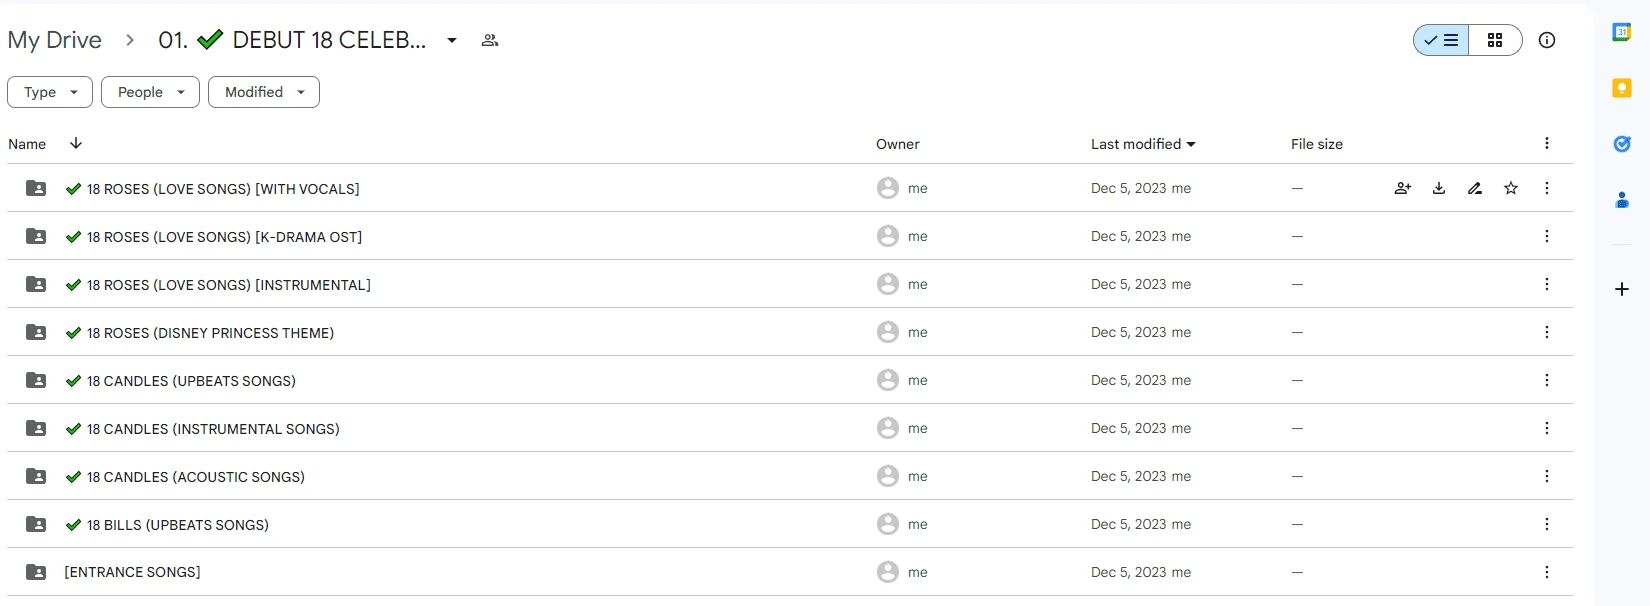Viewport: 1650px width, 606px height.
Task: Rename the 18 ROSES [WITH VOCALS] folder
Action: point(1475,188)
